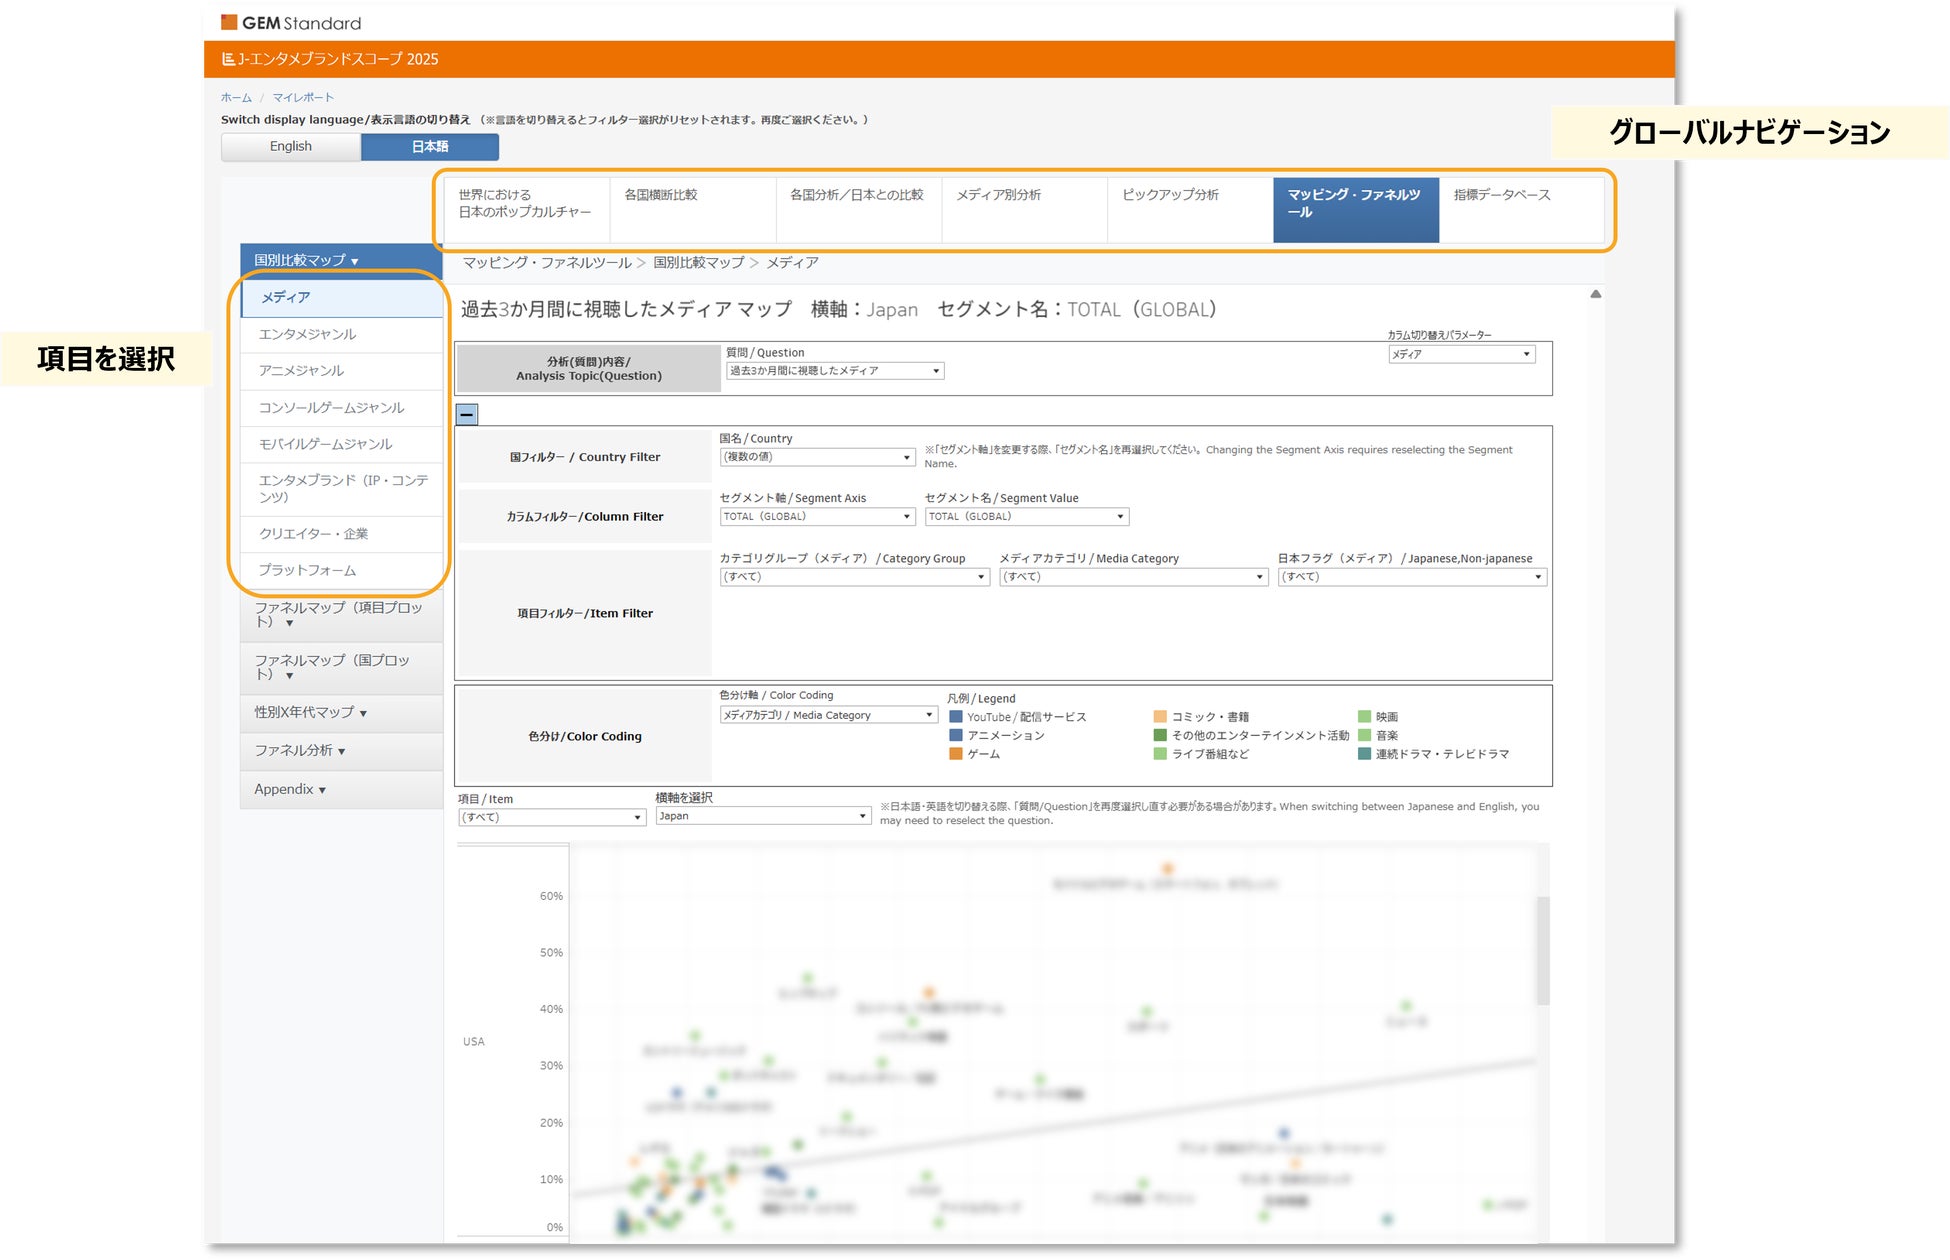The height and width of the screenshot is (1260, 1950).
Task: Click the J-エンタメブランドスコープ header icon
Action: 228,59
